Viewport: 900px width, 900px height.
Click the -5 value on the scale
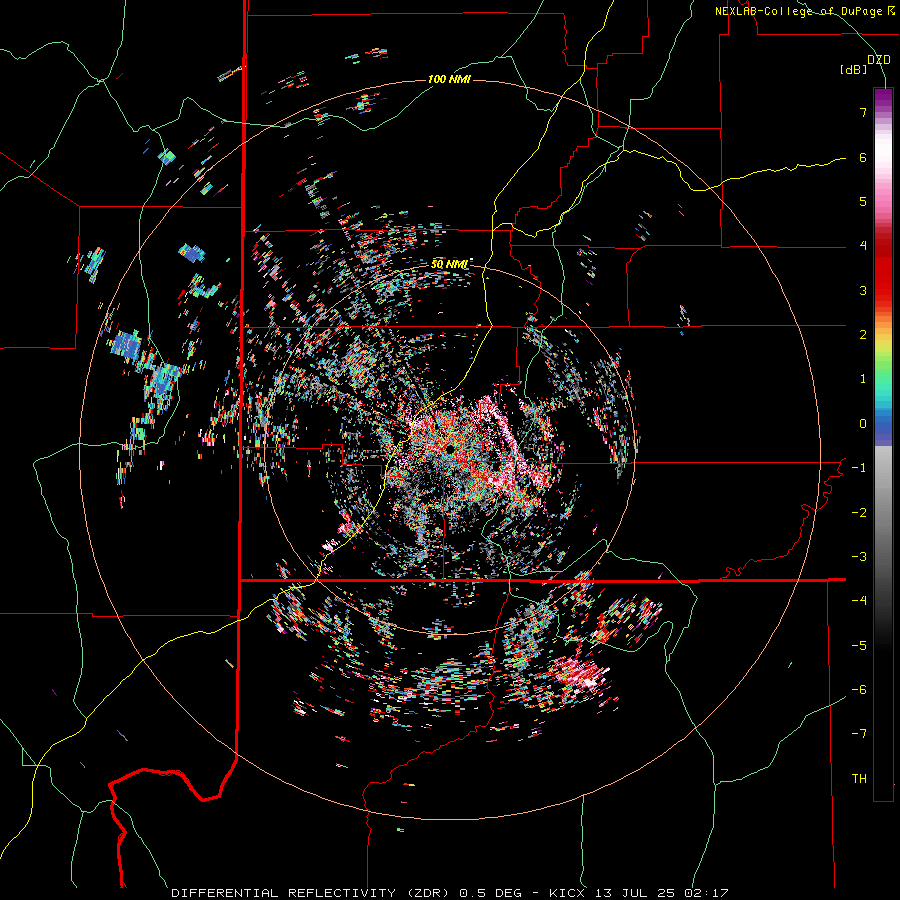tap(859, 646)
